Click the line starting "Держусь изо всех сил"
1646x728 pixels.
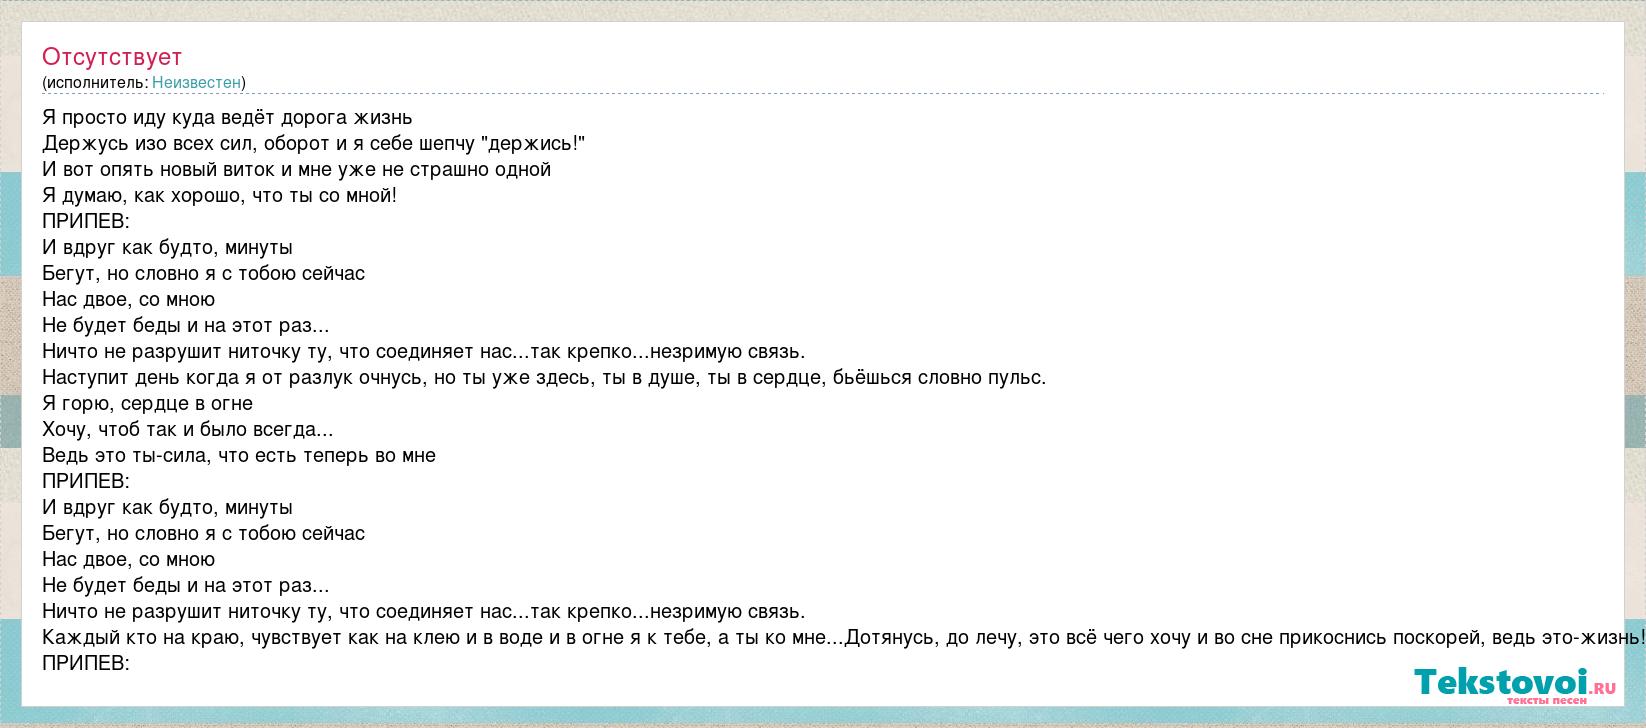click(x=314, y=144)
